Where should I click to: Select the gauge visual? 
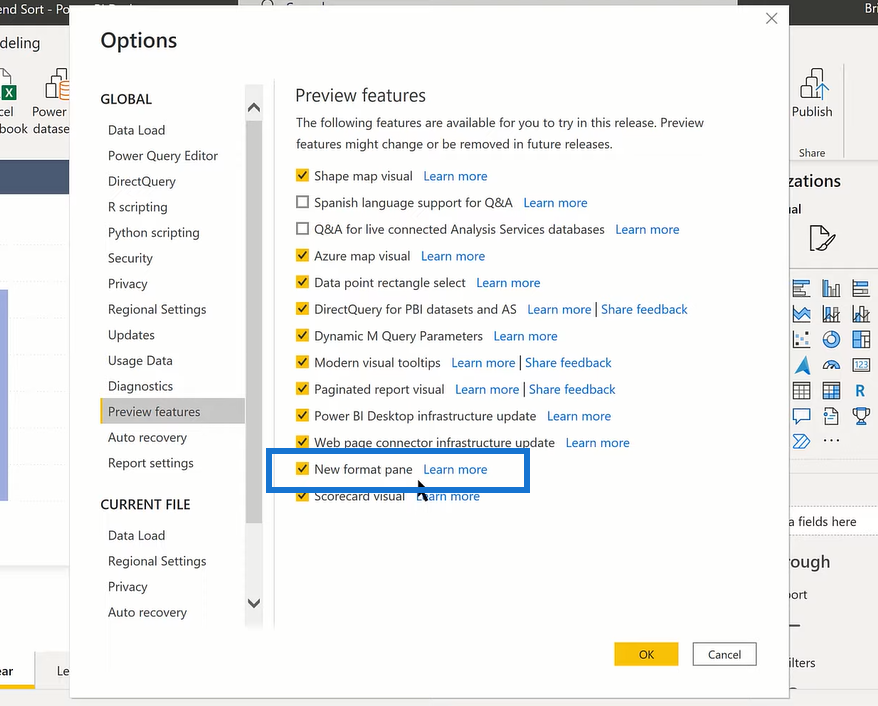831,365
